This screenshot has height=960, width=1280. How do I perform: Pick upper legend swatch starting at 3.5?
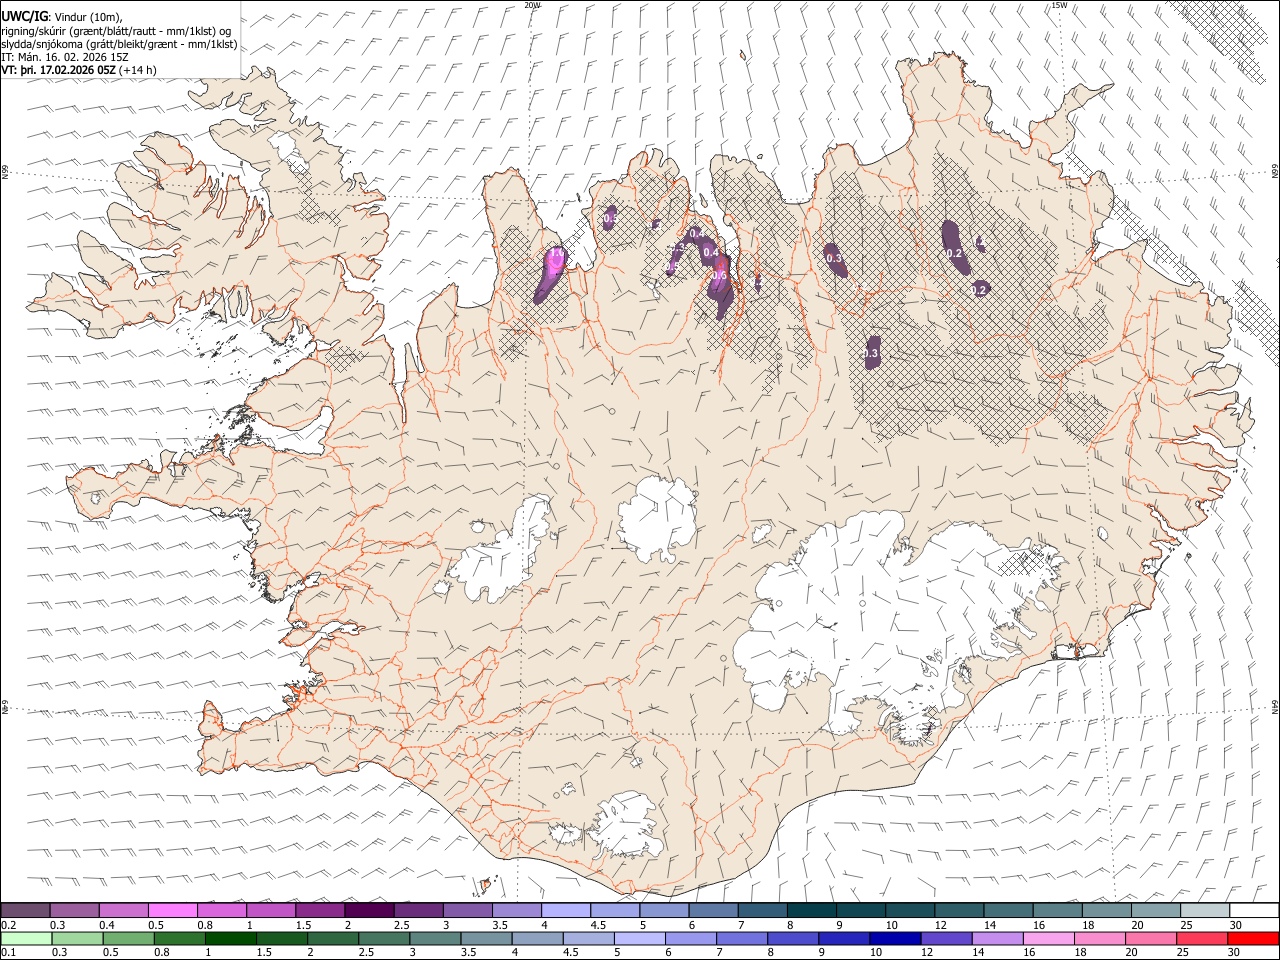click(517, 910)
